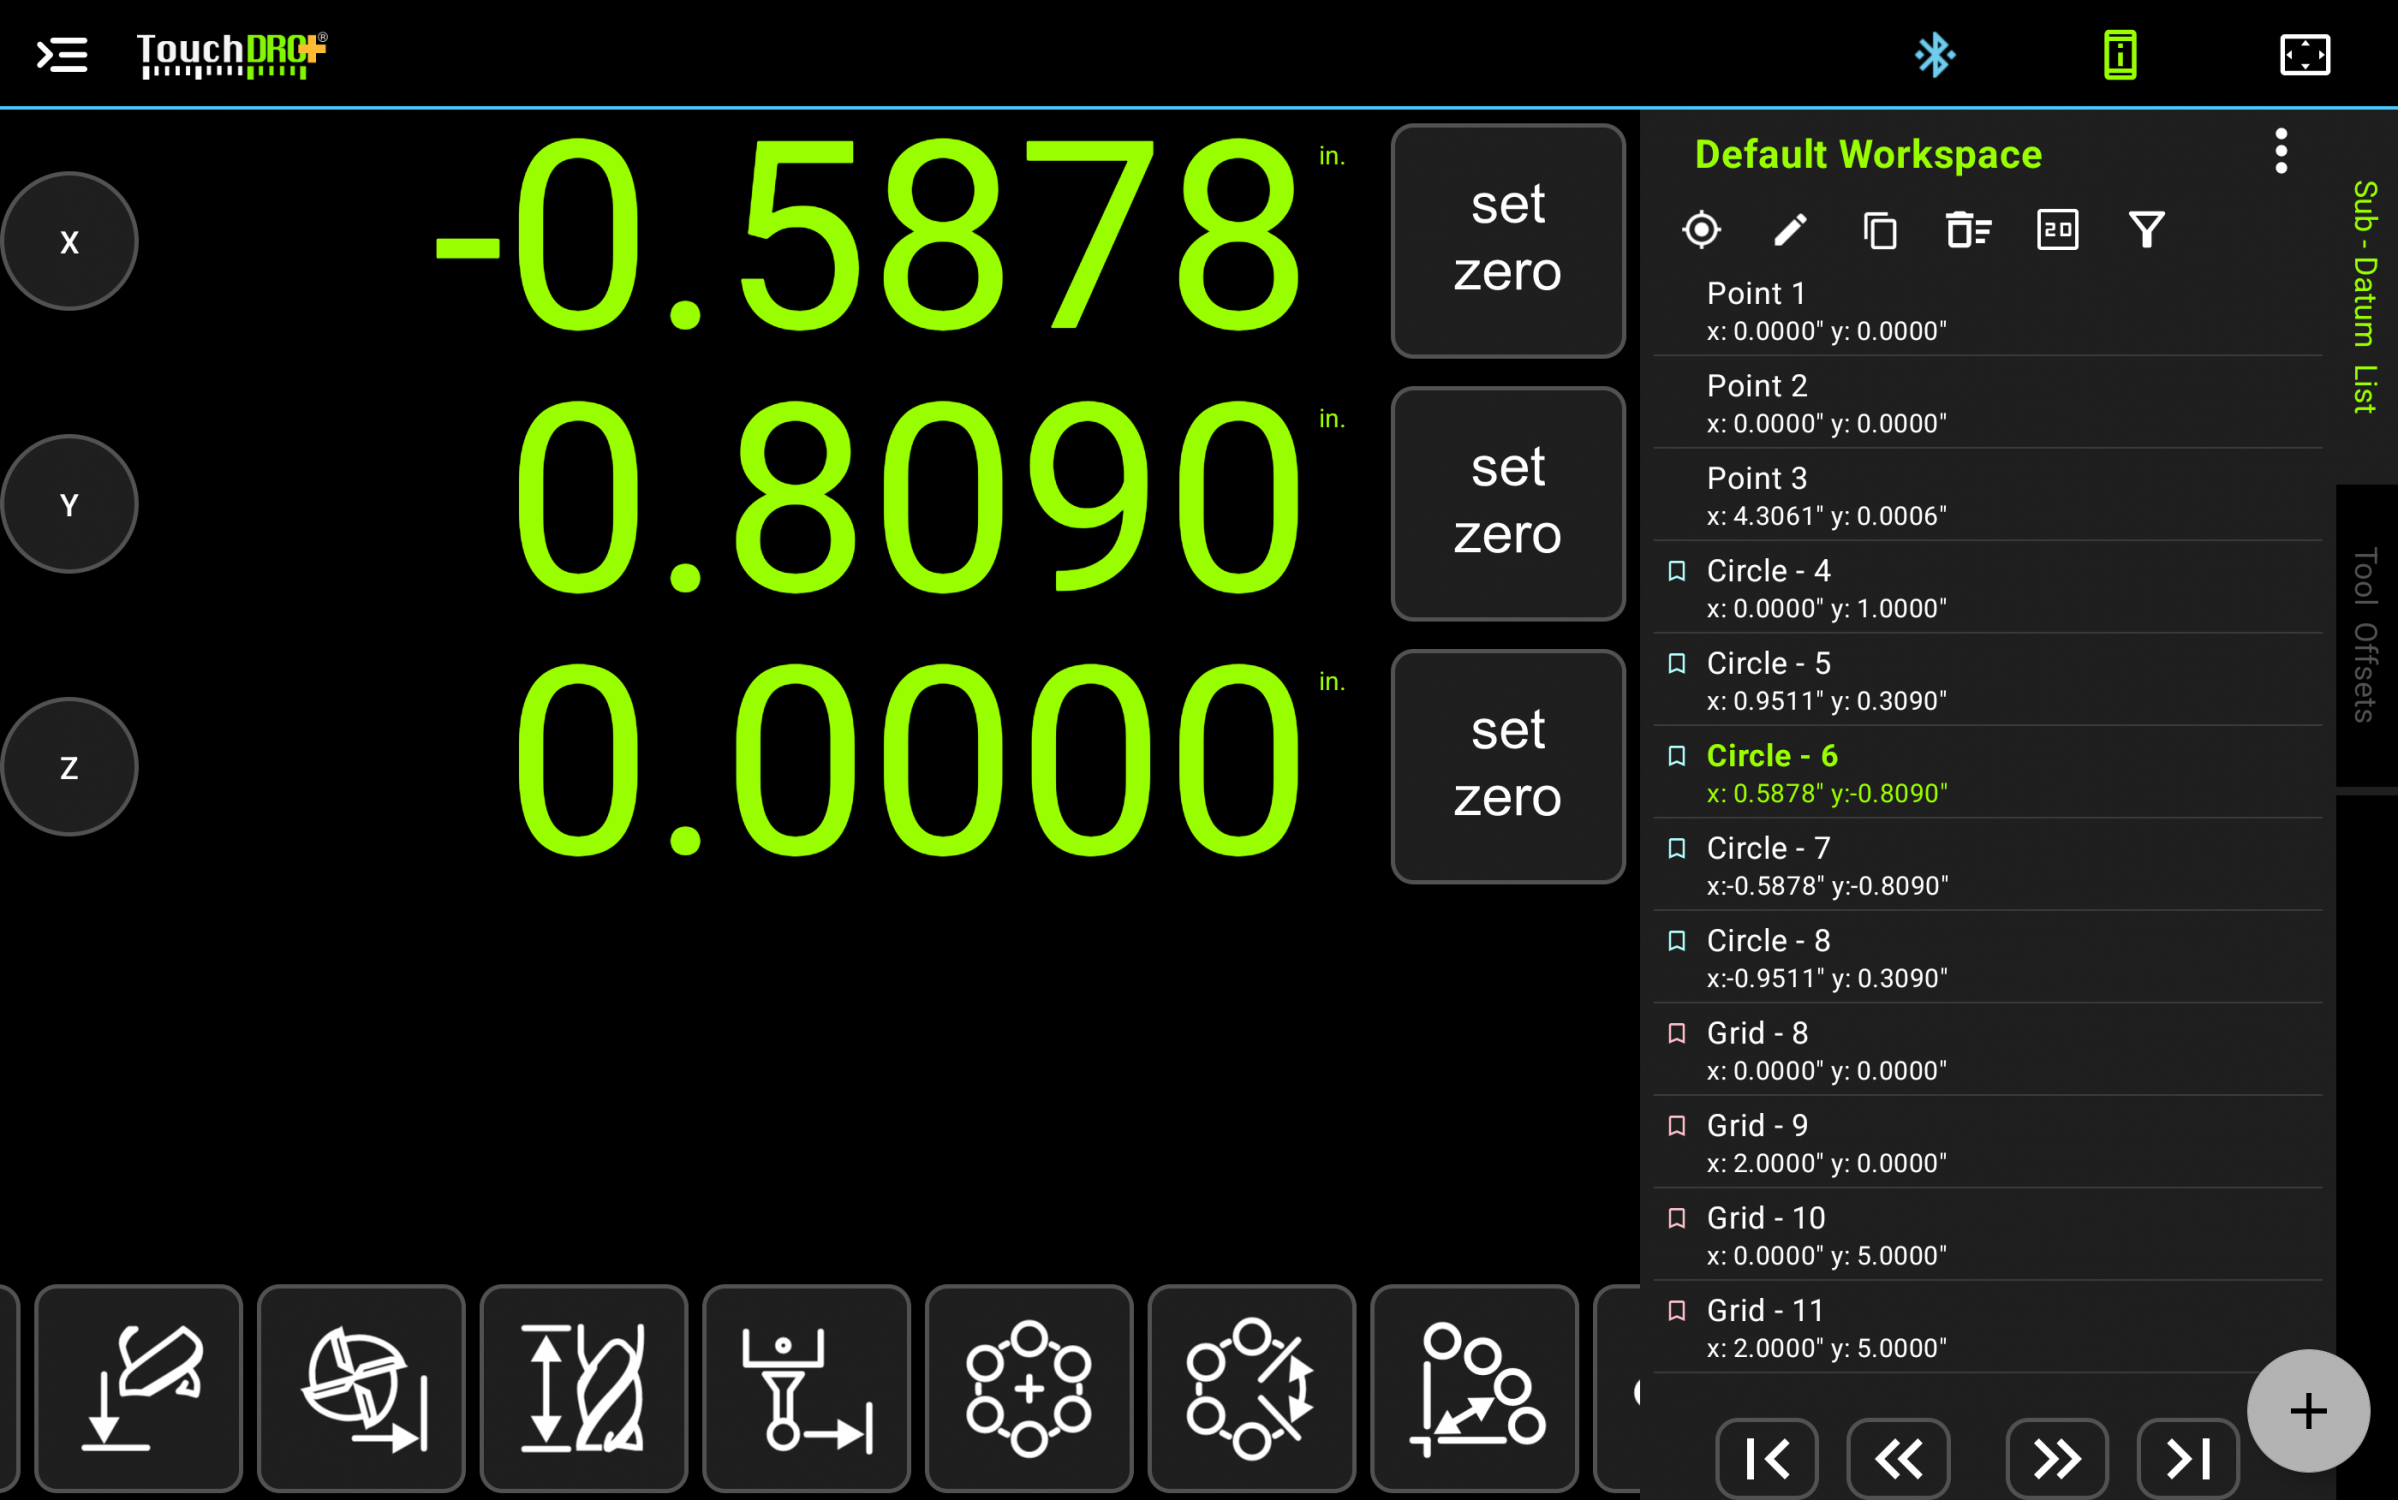Jump to last point in list
This screenshot has height=1500, width=2398.
[x=2188, y=1458]
